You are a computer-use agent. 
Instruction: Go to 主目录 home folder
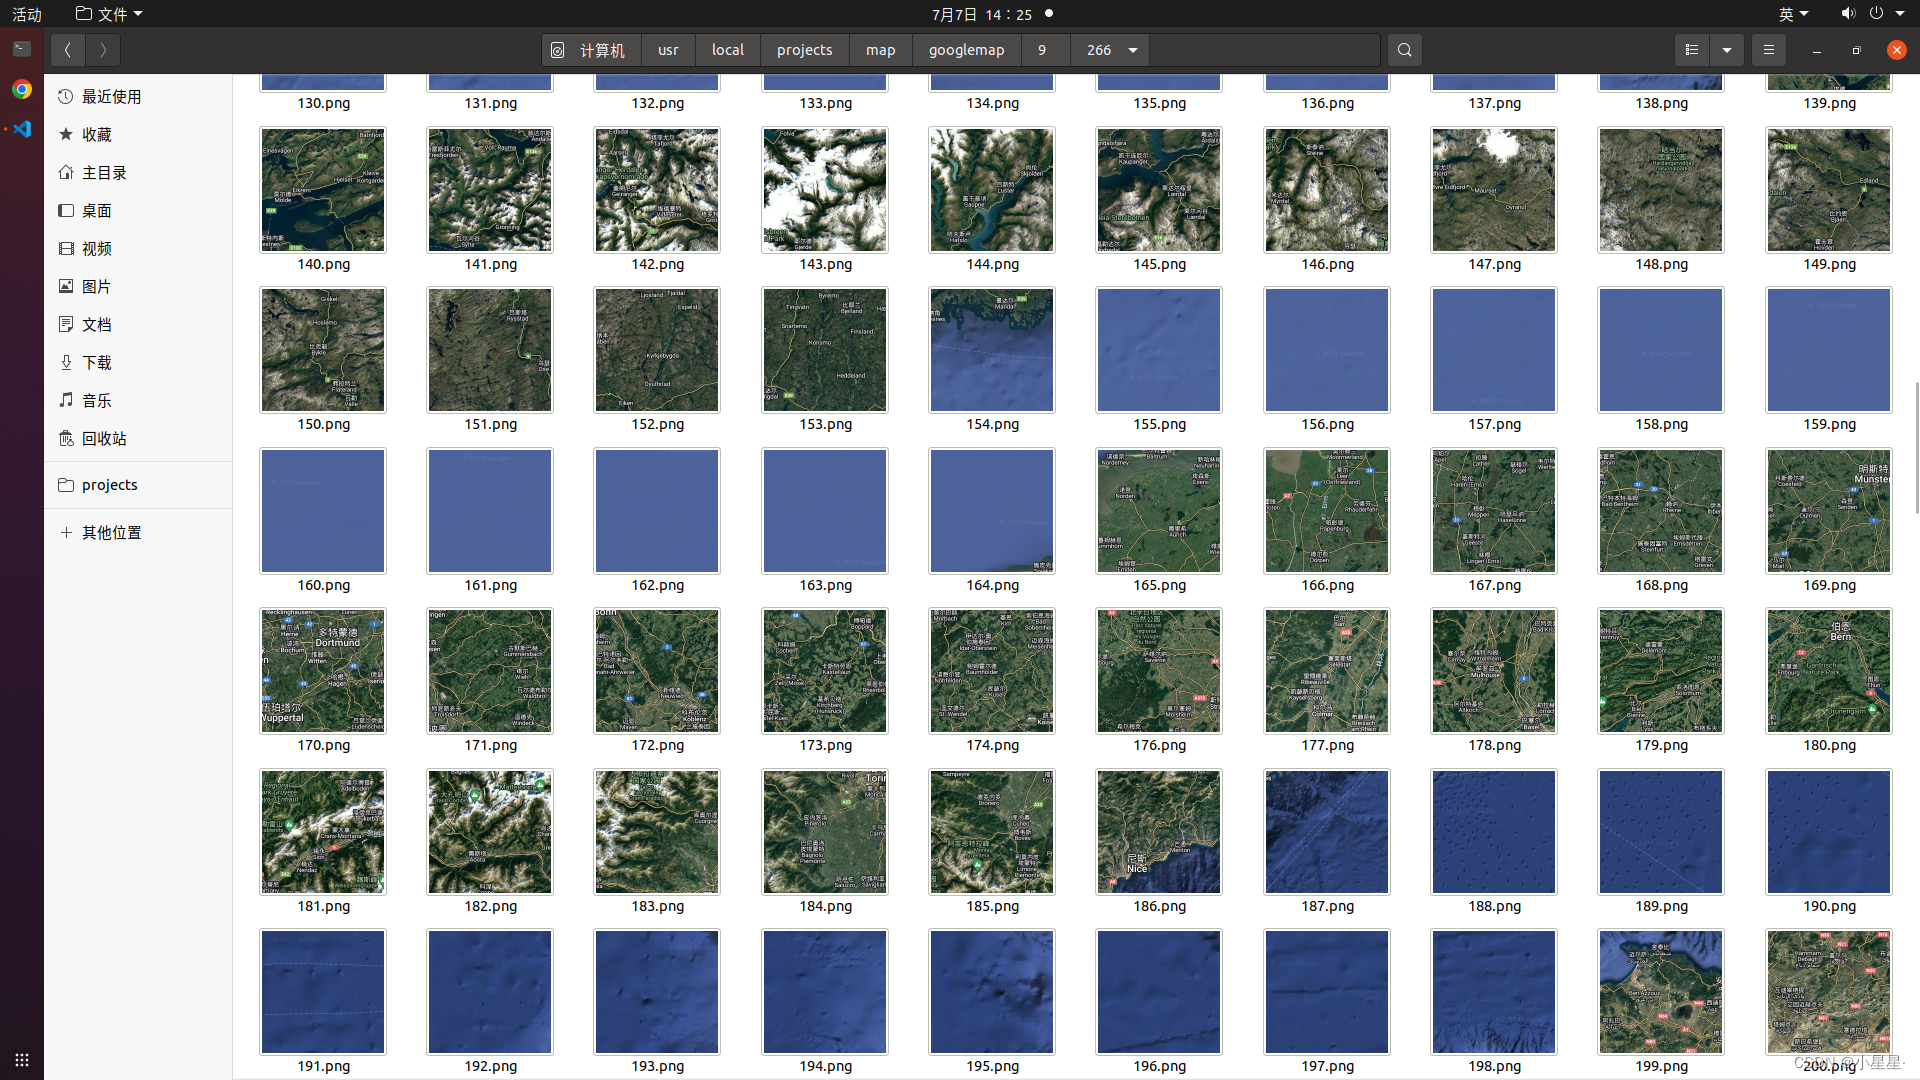pyautogui.click(x=138, y=172)
